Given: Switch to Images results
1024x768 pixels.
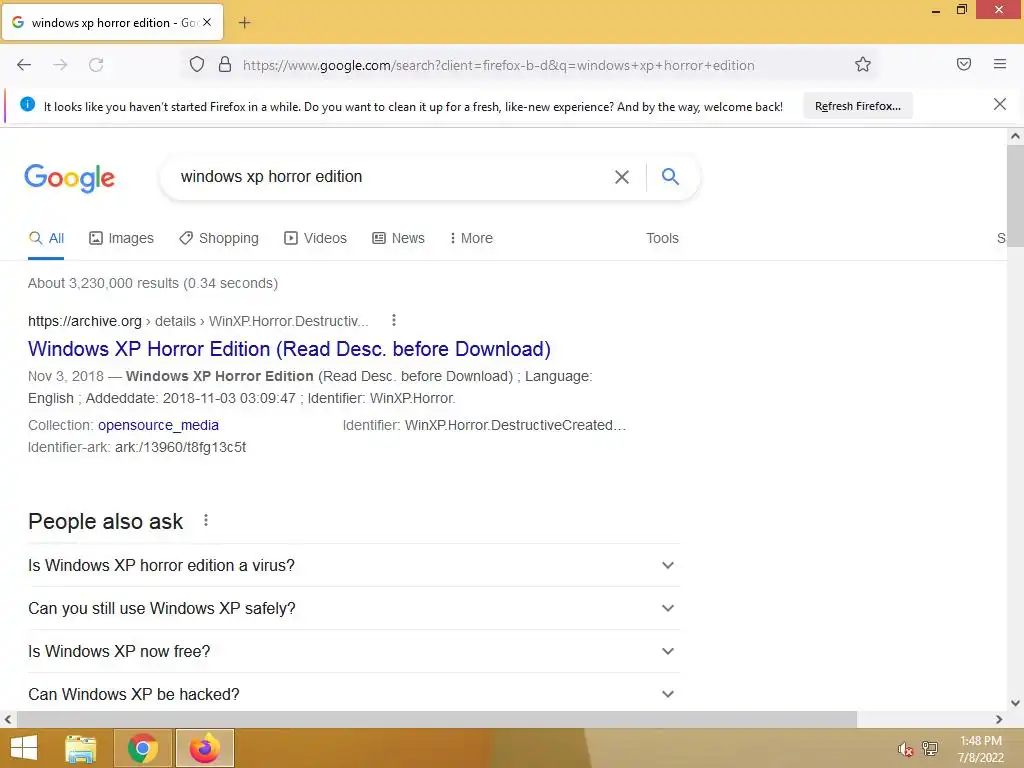Looking at the screenshot, I should (x=121, y=238).
